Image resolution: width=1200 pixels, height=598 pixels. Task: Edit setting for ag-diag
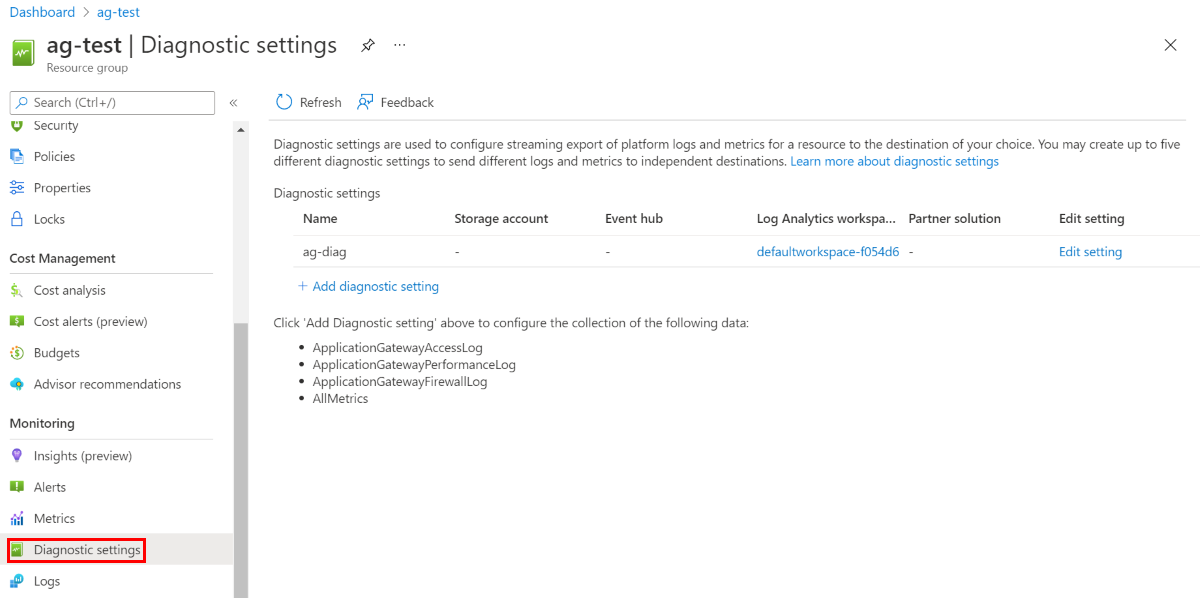tap(1090, 251)
